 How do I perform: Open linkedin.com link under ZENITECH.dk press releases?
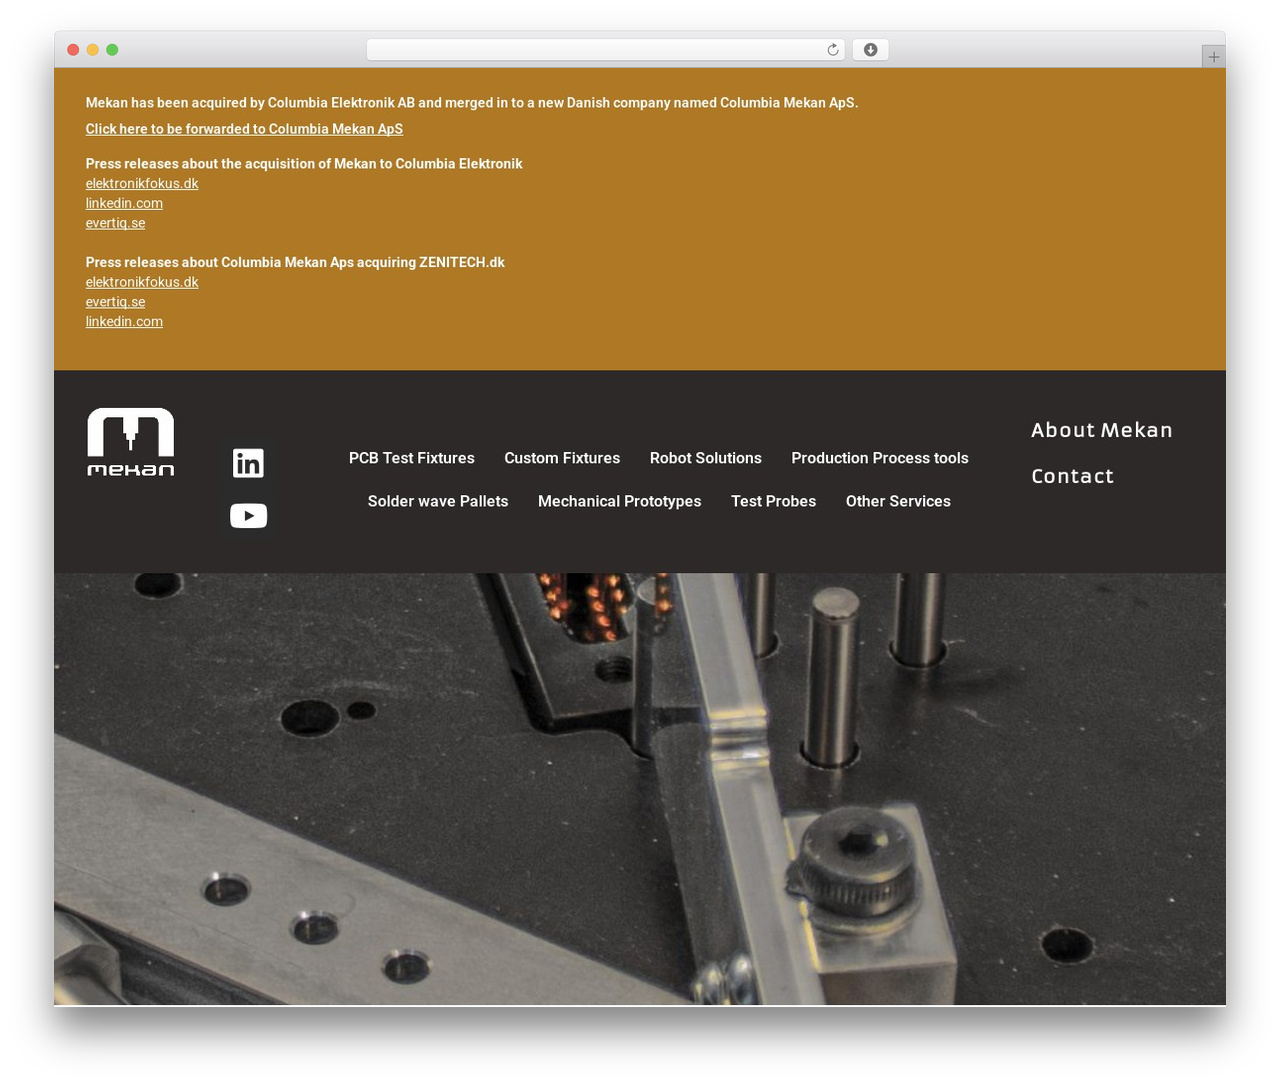[124, 321]
